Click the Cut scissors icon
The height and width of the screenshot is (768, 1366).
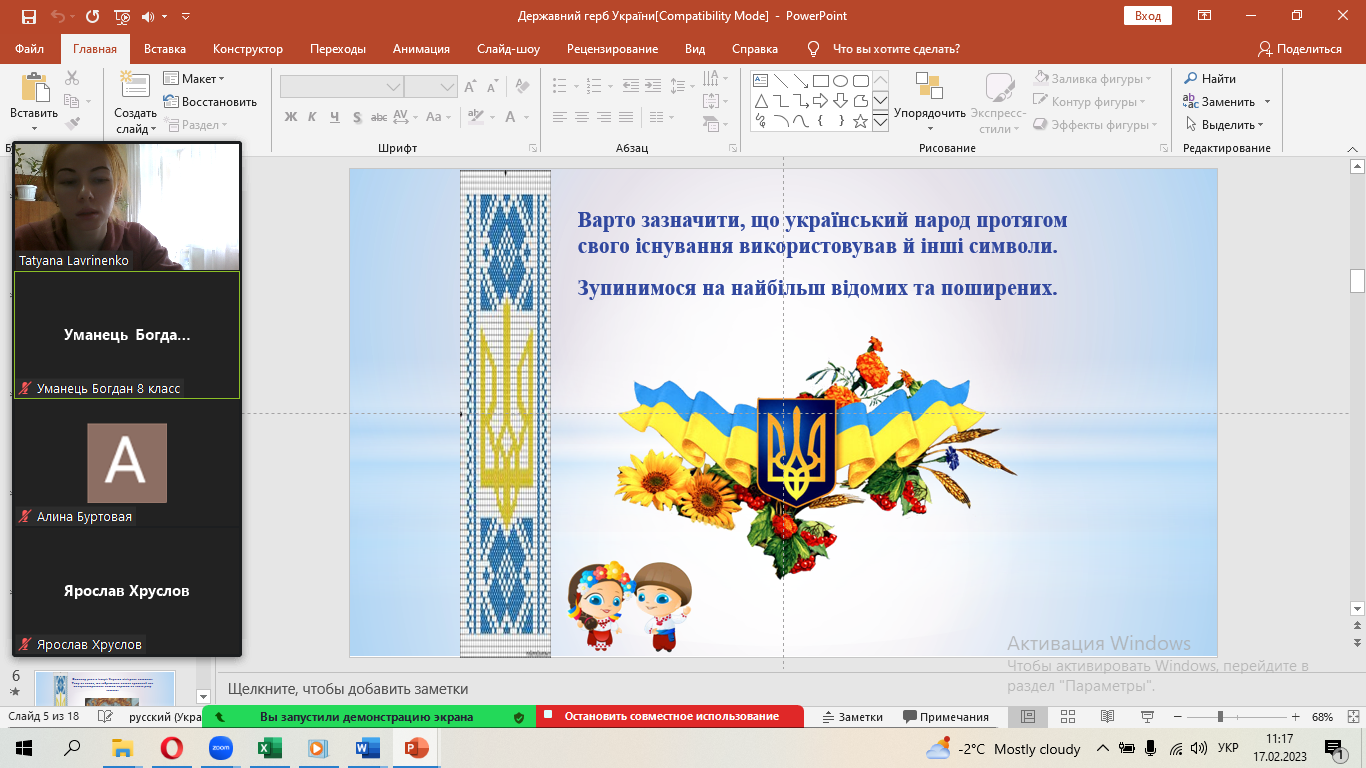[72, 78]
